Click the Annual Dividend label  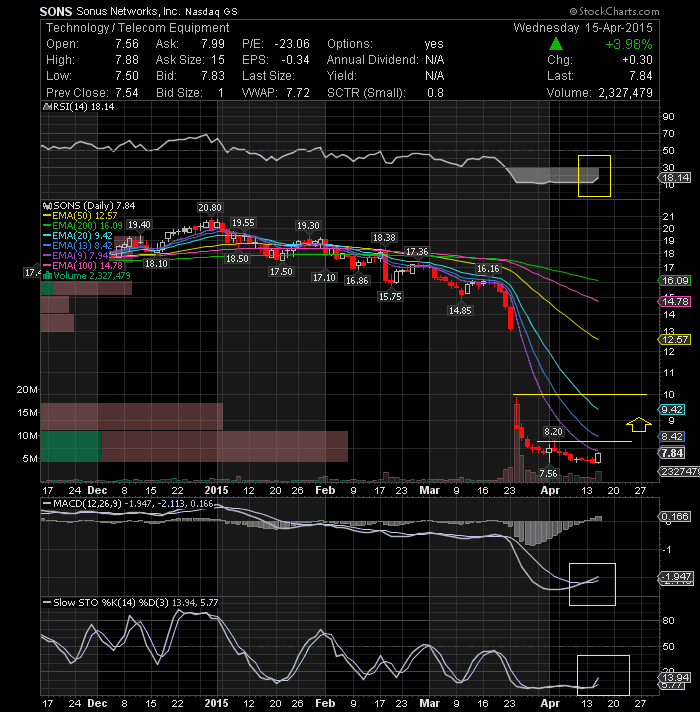pyautogui.click(x=372, y=60)
